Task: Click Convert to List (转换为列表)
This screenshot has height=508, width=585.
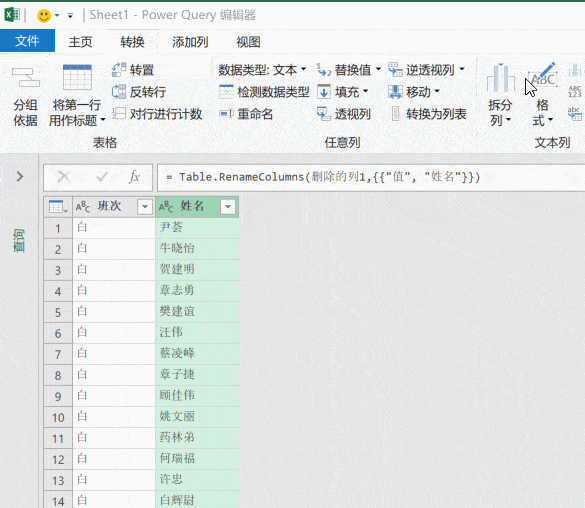Action: coord(428,114)
